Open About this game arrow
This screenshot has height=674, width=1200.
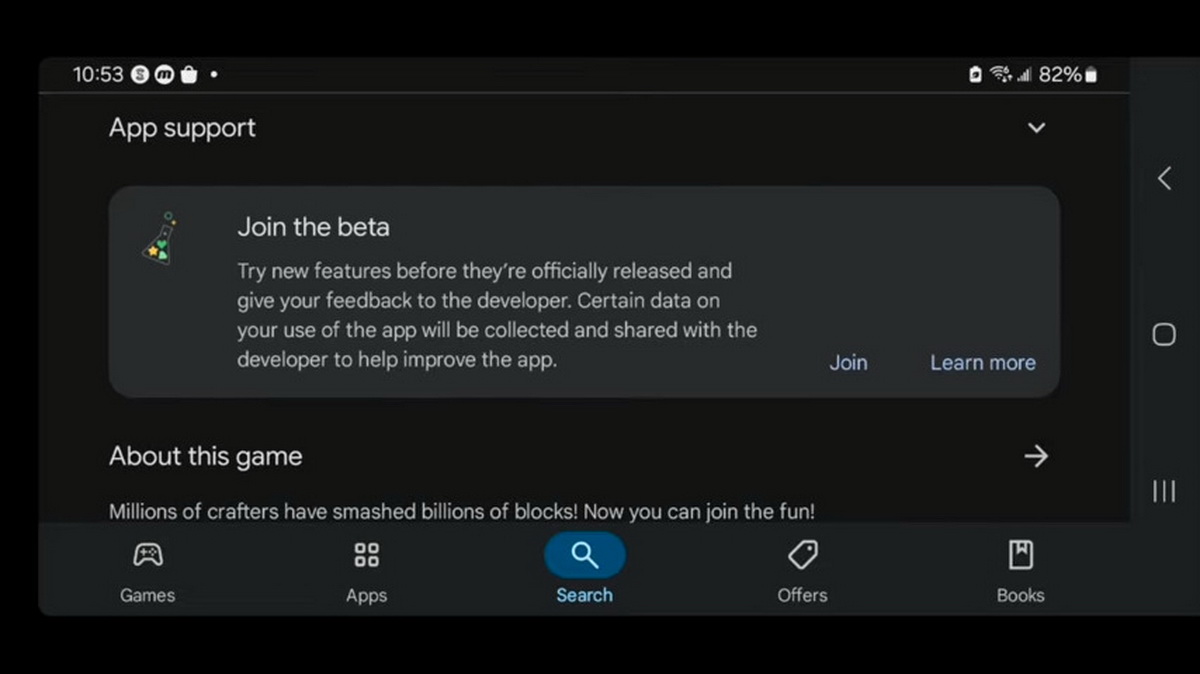point(1036,456)
